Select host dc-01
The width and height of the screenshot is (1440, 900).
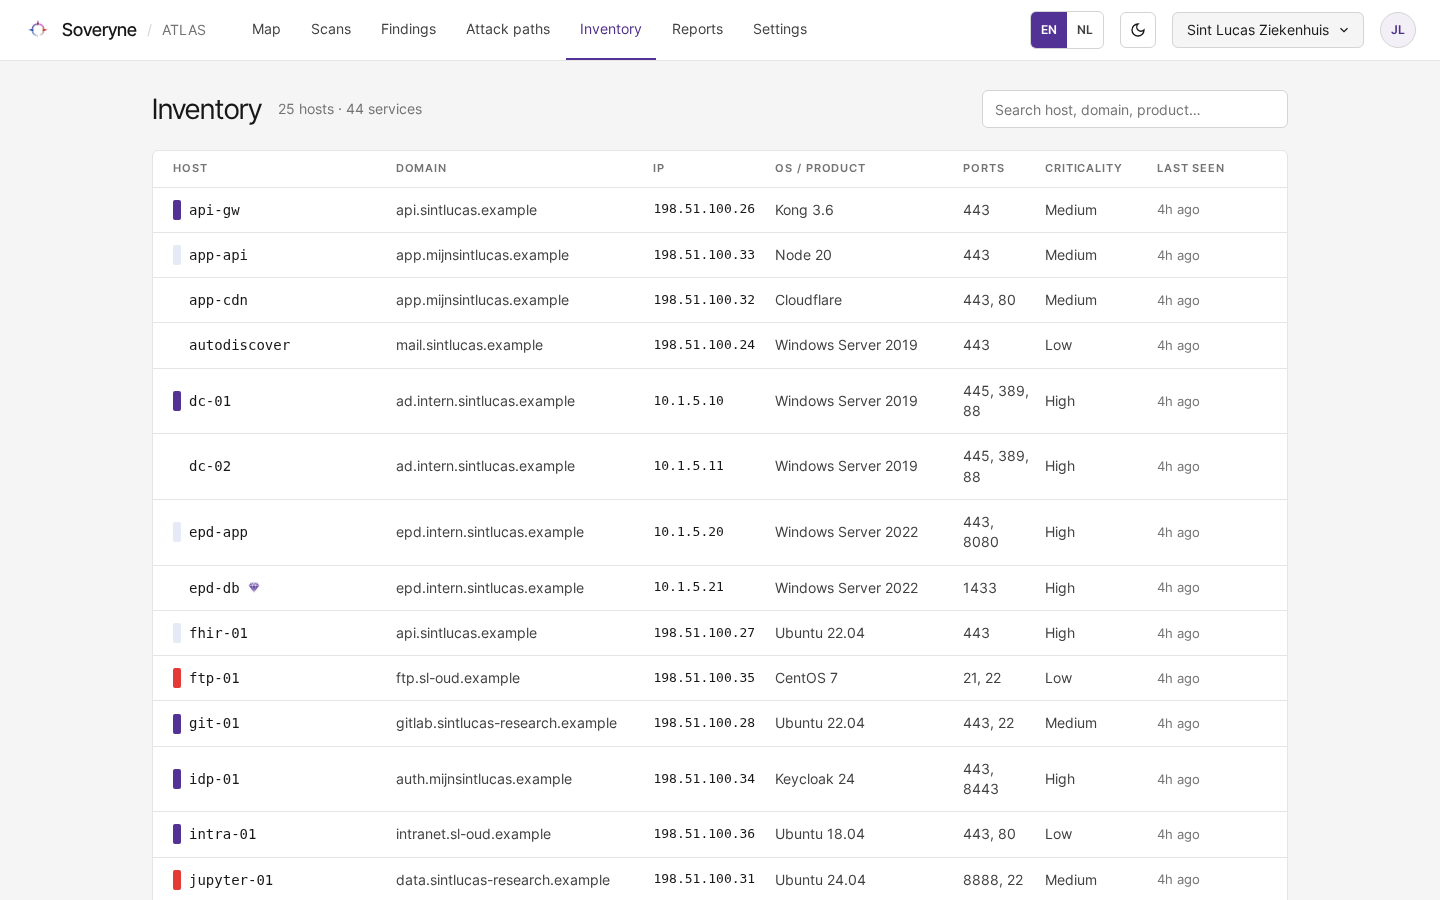(x=210, y=401)
